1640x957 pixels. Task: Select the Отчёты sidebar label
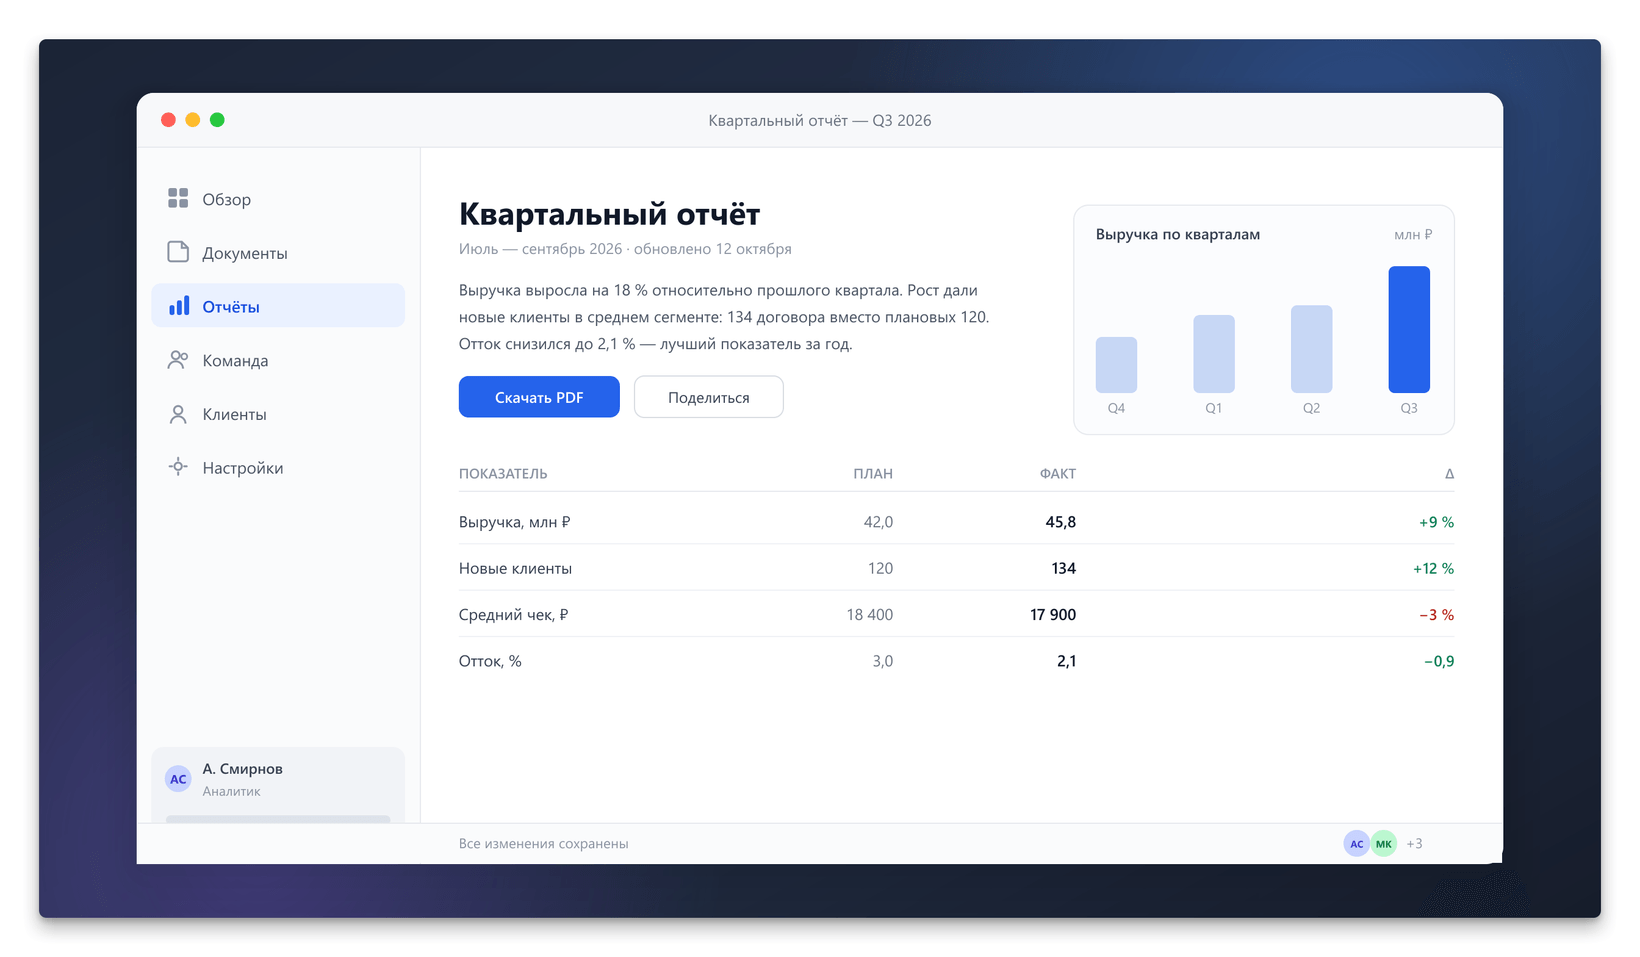(x=231, y=307)
